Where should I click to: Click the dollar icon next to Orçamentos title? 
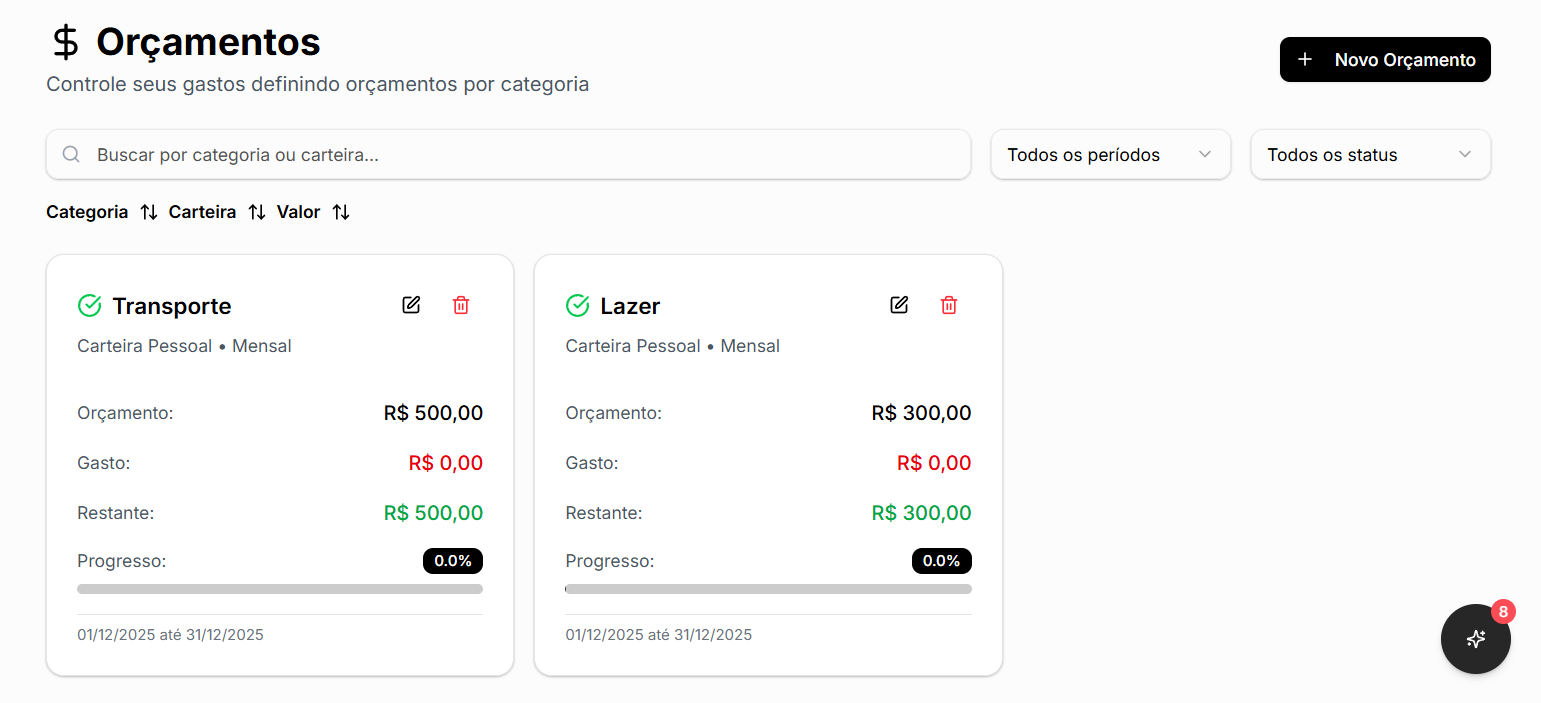(63, 43)
